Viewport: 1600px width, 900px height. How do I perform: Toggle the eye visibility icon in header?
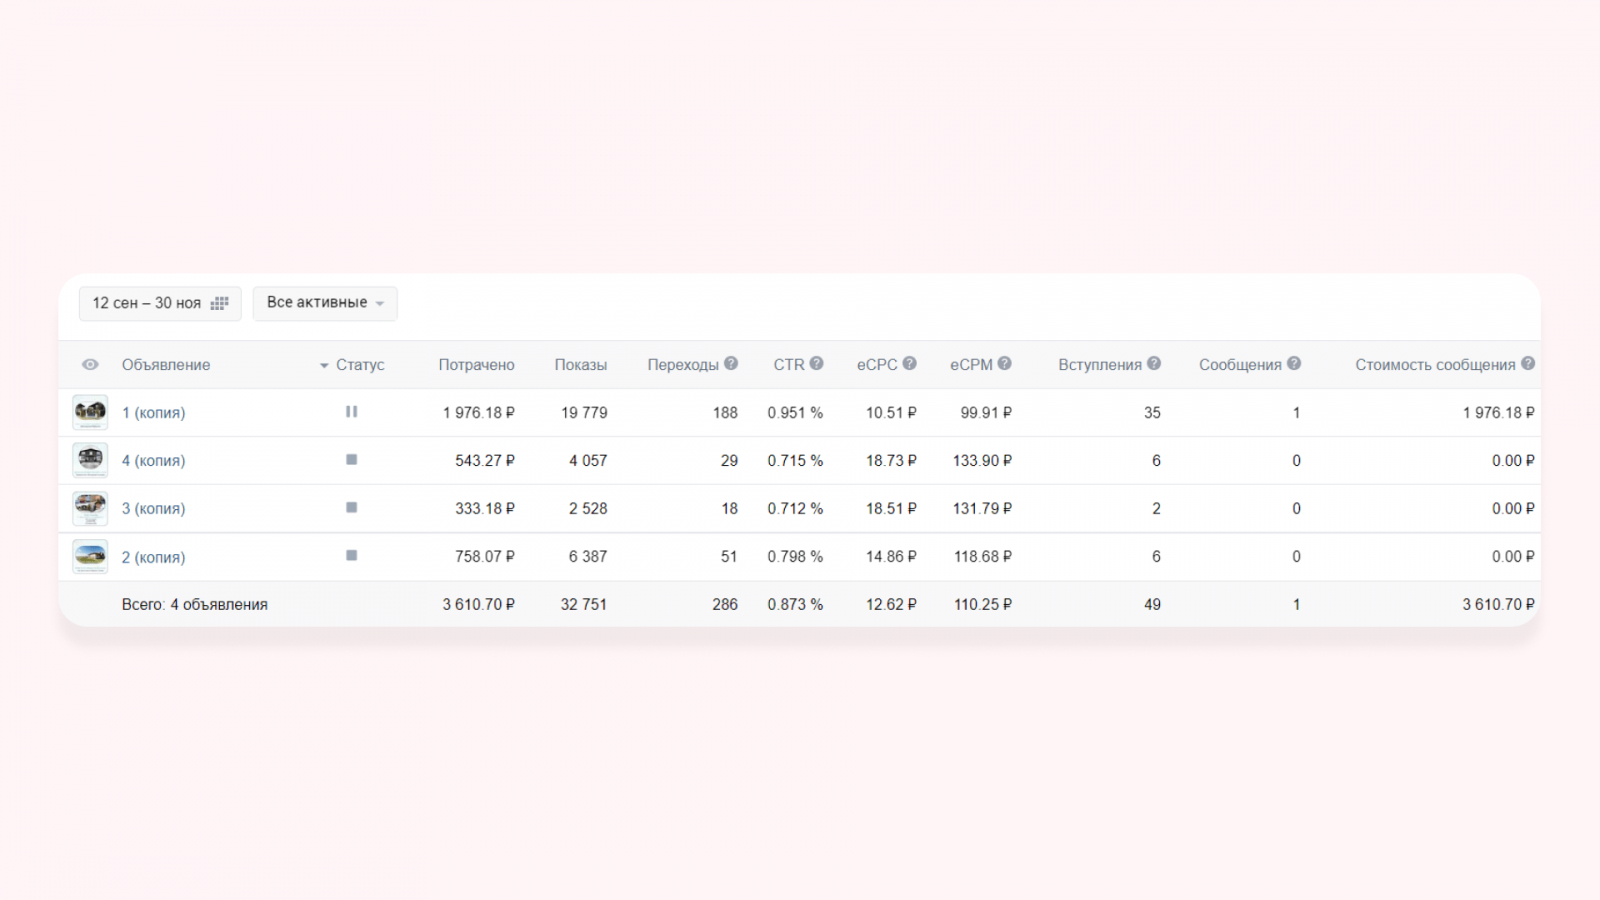click(90, 365)
